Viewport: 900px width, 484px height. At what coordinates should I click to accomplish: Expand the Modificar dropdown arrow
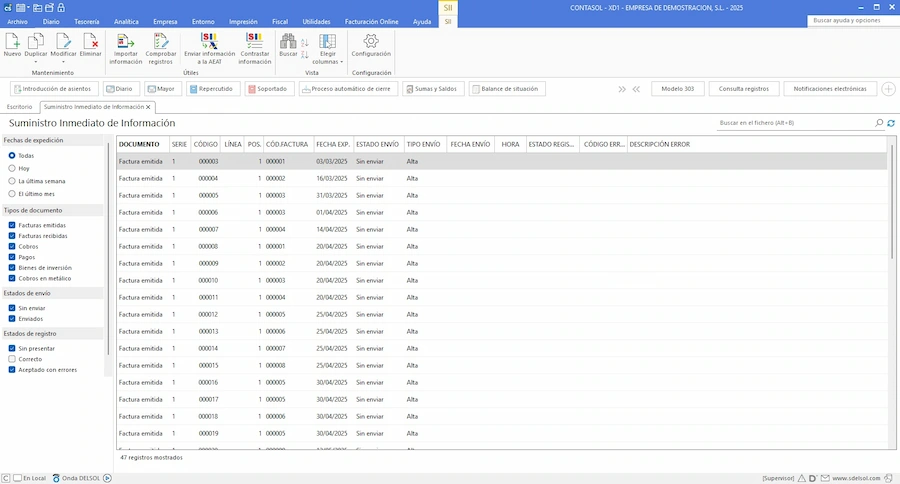[x=65, y=61]
